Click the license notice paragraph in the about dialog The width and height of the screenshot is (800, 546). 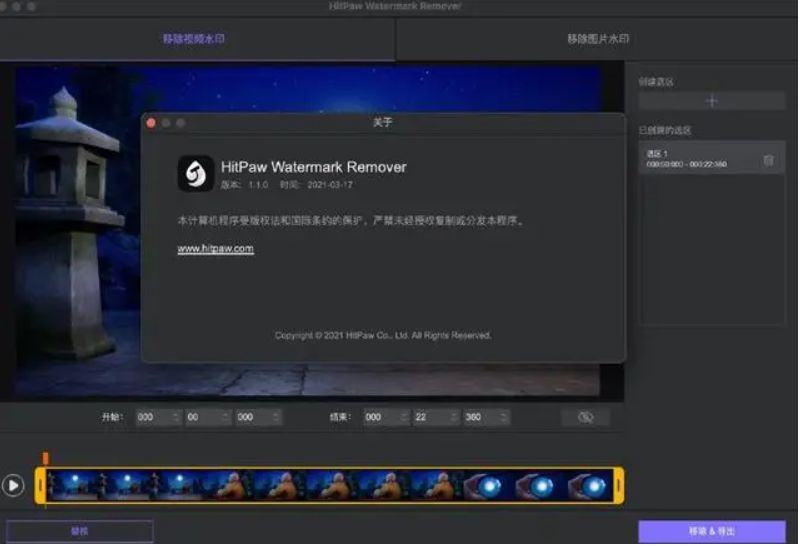tap(351, 220)
